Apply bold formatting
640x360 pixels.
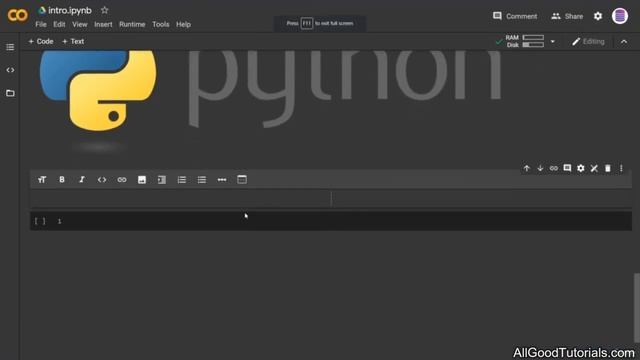[62, 180]
